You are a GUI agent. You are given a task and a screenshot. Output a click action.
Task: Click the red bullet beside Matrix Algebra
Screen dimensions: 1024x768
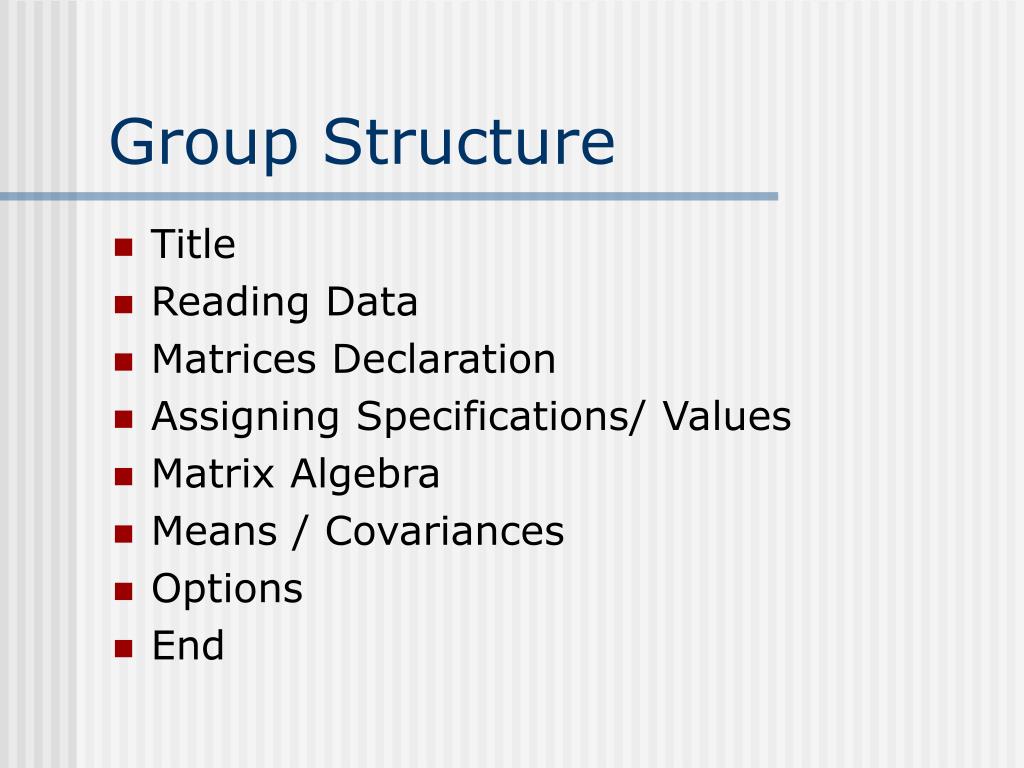coord(123,477)
